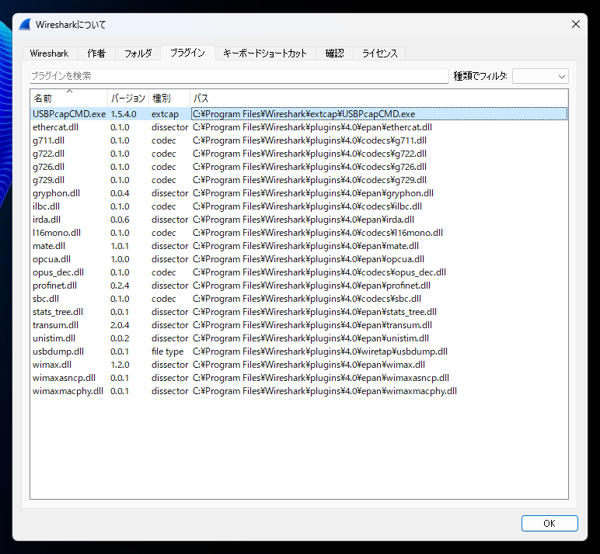Sort by the 名前 column header
Screen dimensions: 600x554
click(x=69, y=98)
